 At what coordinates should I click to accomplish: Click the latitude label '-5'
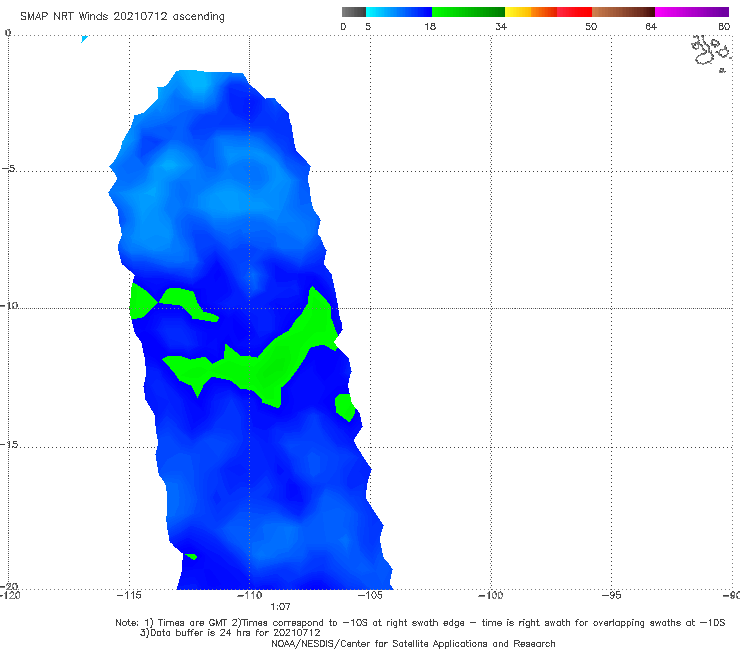[x=8, y=169]
